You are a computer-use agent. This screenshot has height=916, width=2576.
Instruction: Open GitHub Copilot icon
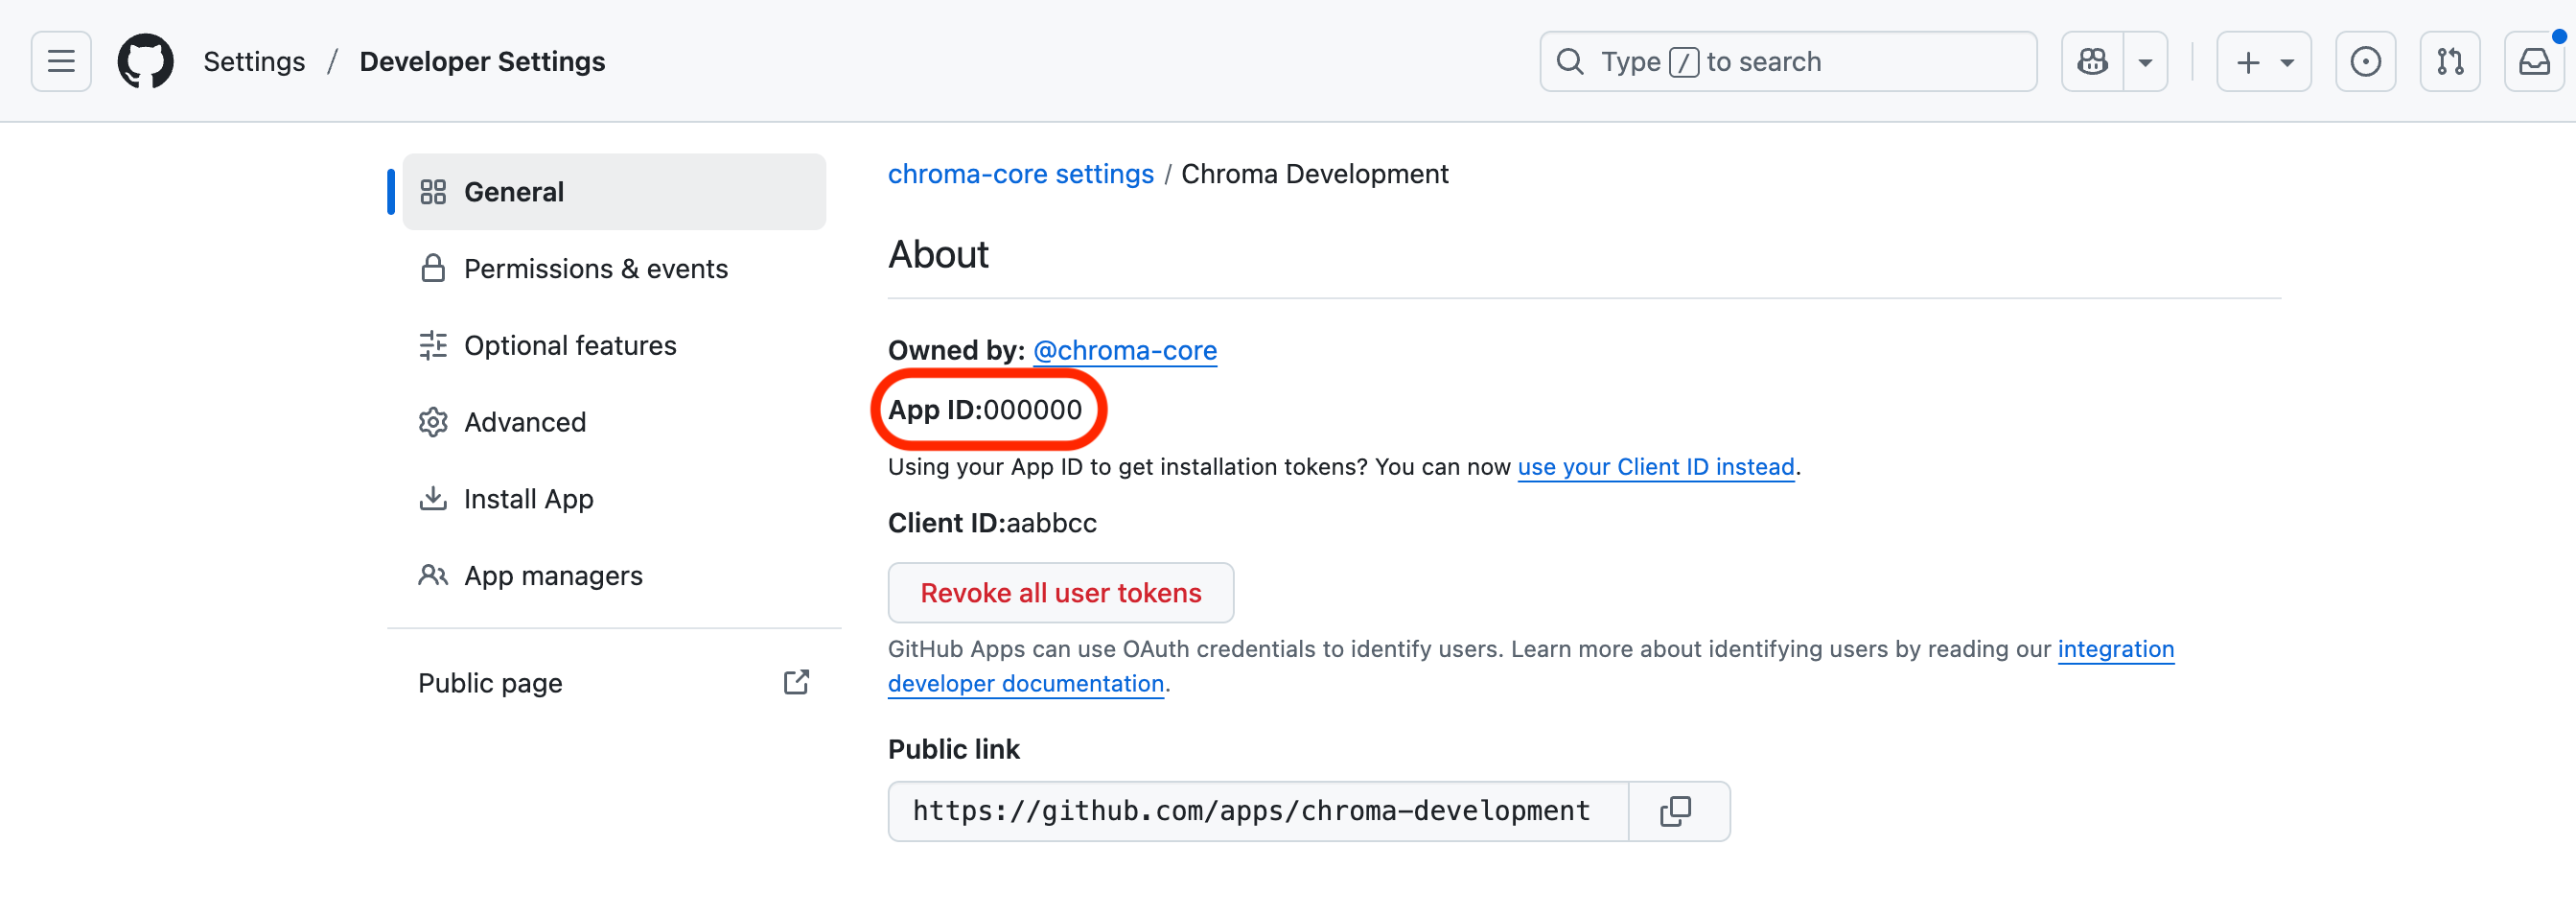pos(2091,61)
